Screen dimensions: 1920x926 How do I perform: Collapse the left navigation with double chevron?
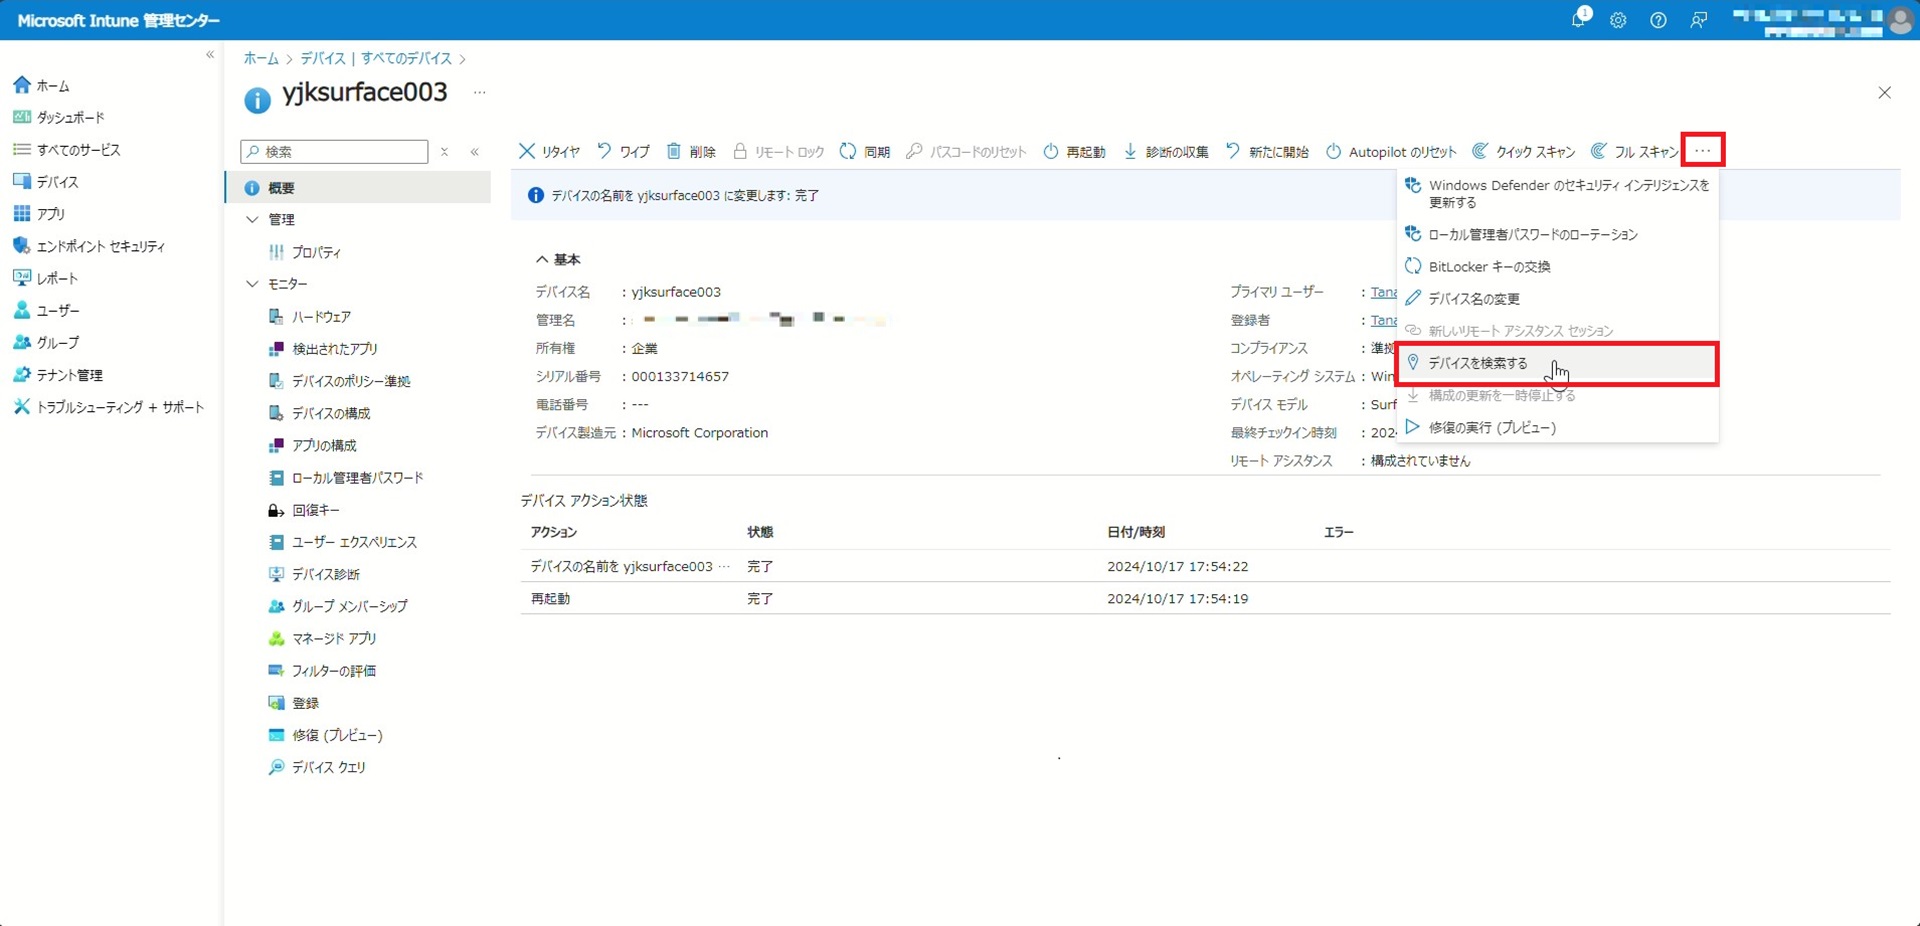[210, 55]
